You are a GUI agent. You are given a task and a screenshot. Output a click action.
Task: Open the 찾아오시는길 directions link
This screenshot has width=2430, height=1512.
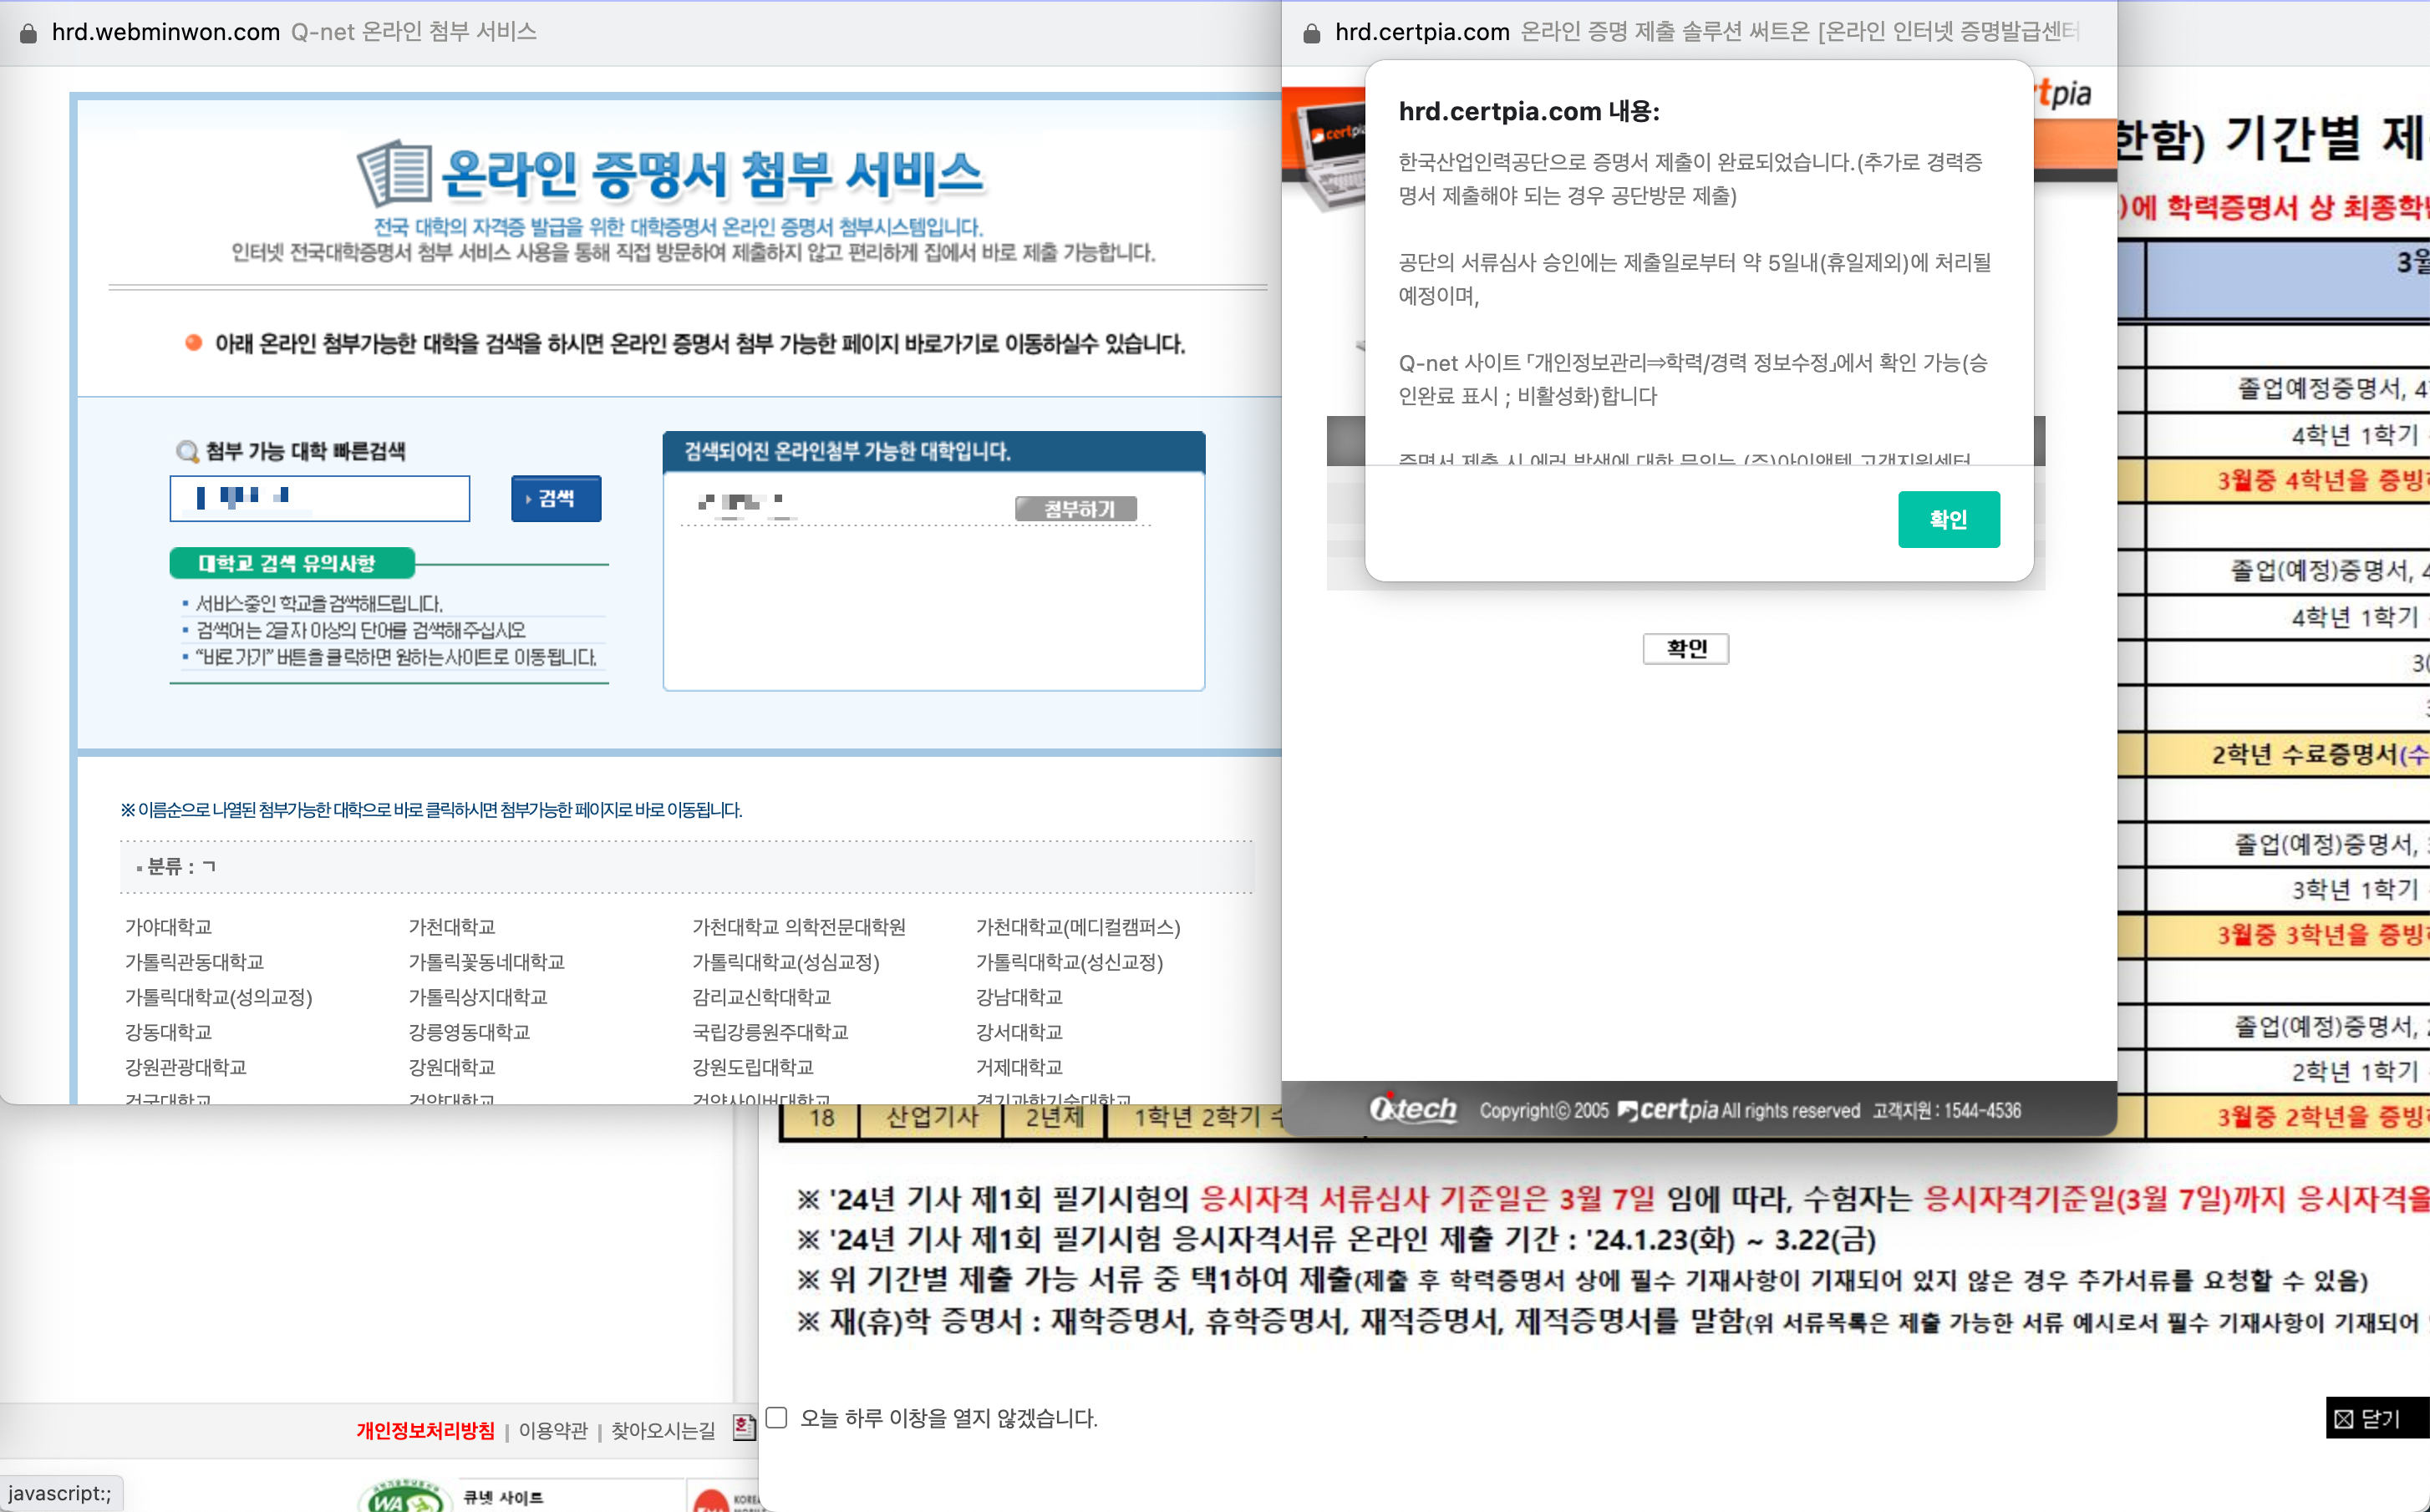pos(663,1431)
